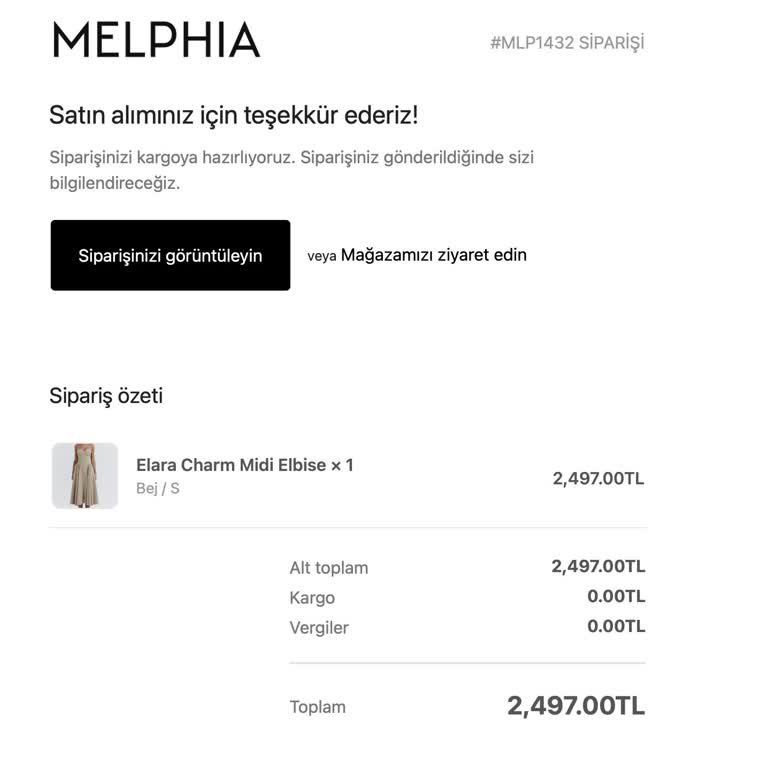
Task: Click the Alt toplam amount value
Action: point(598,566)
